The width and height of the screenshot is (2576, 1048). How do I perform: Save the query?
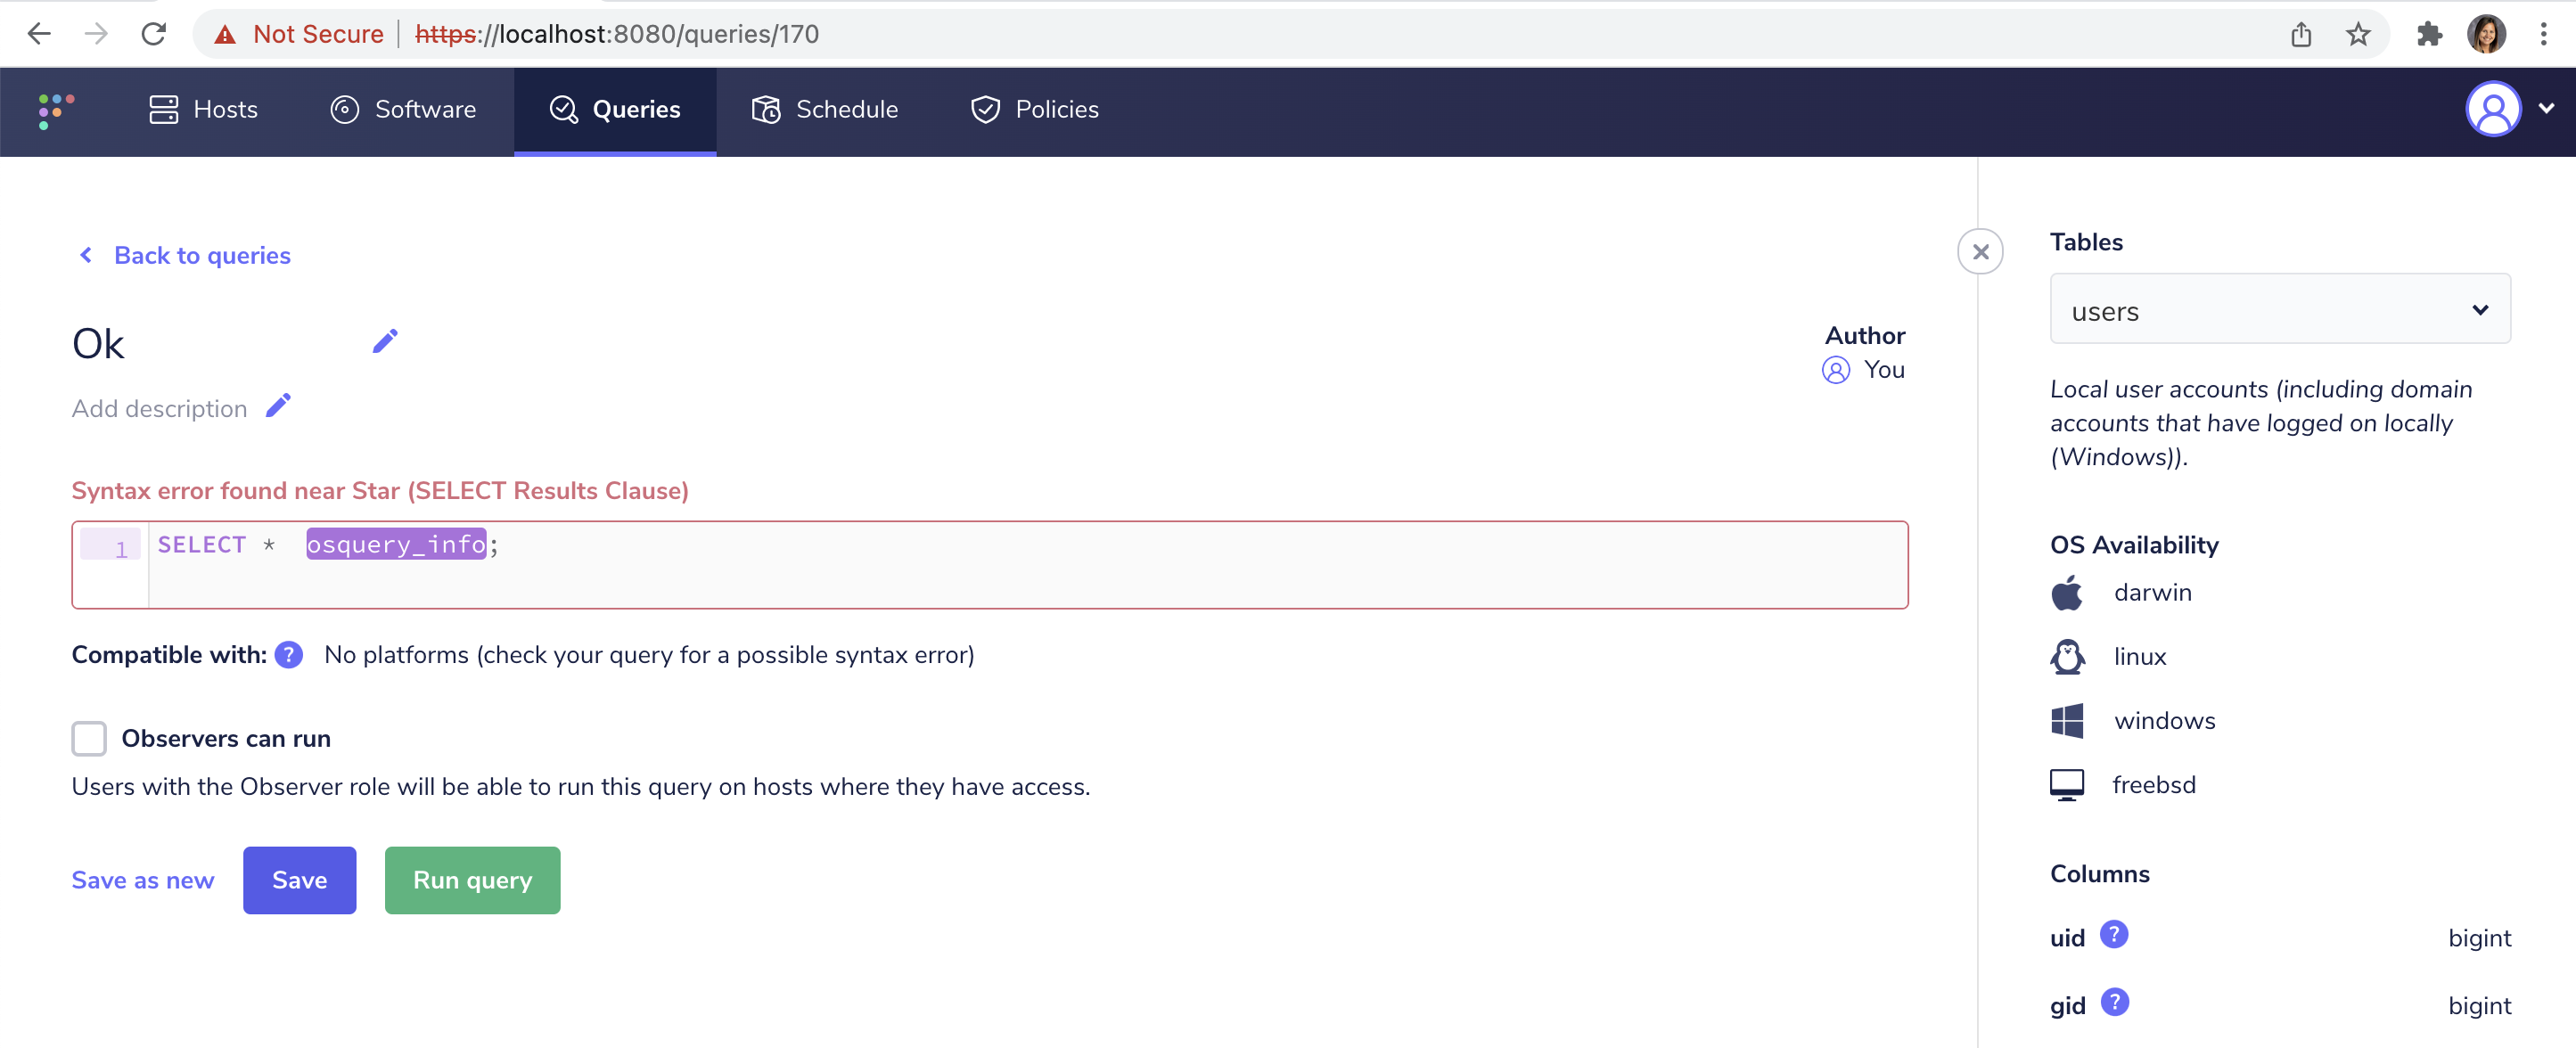[299, 880]
